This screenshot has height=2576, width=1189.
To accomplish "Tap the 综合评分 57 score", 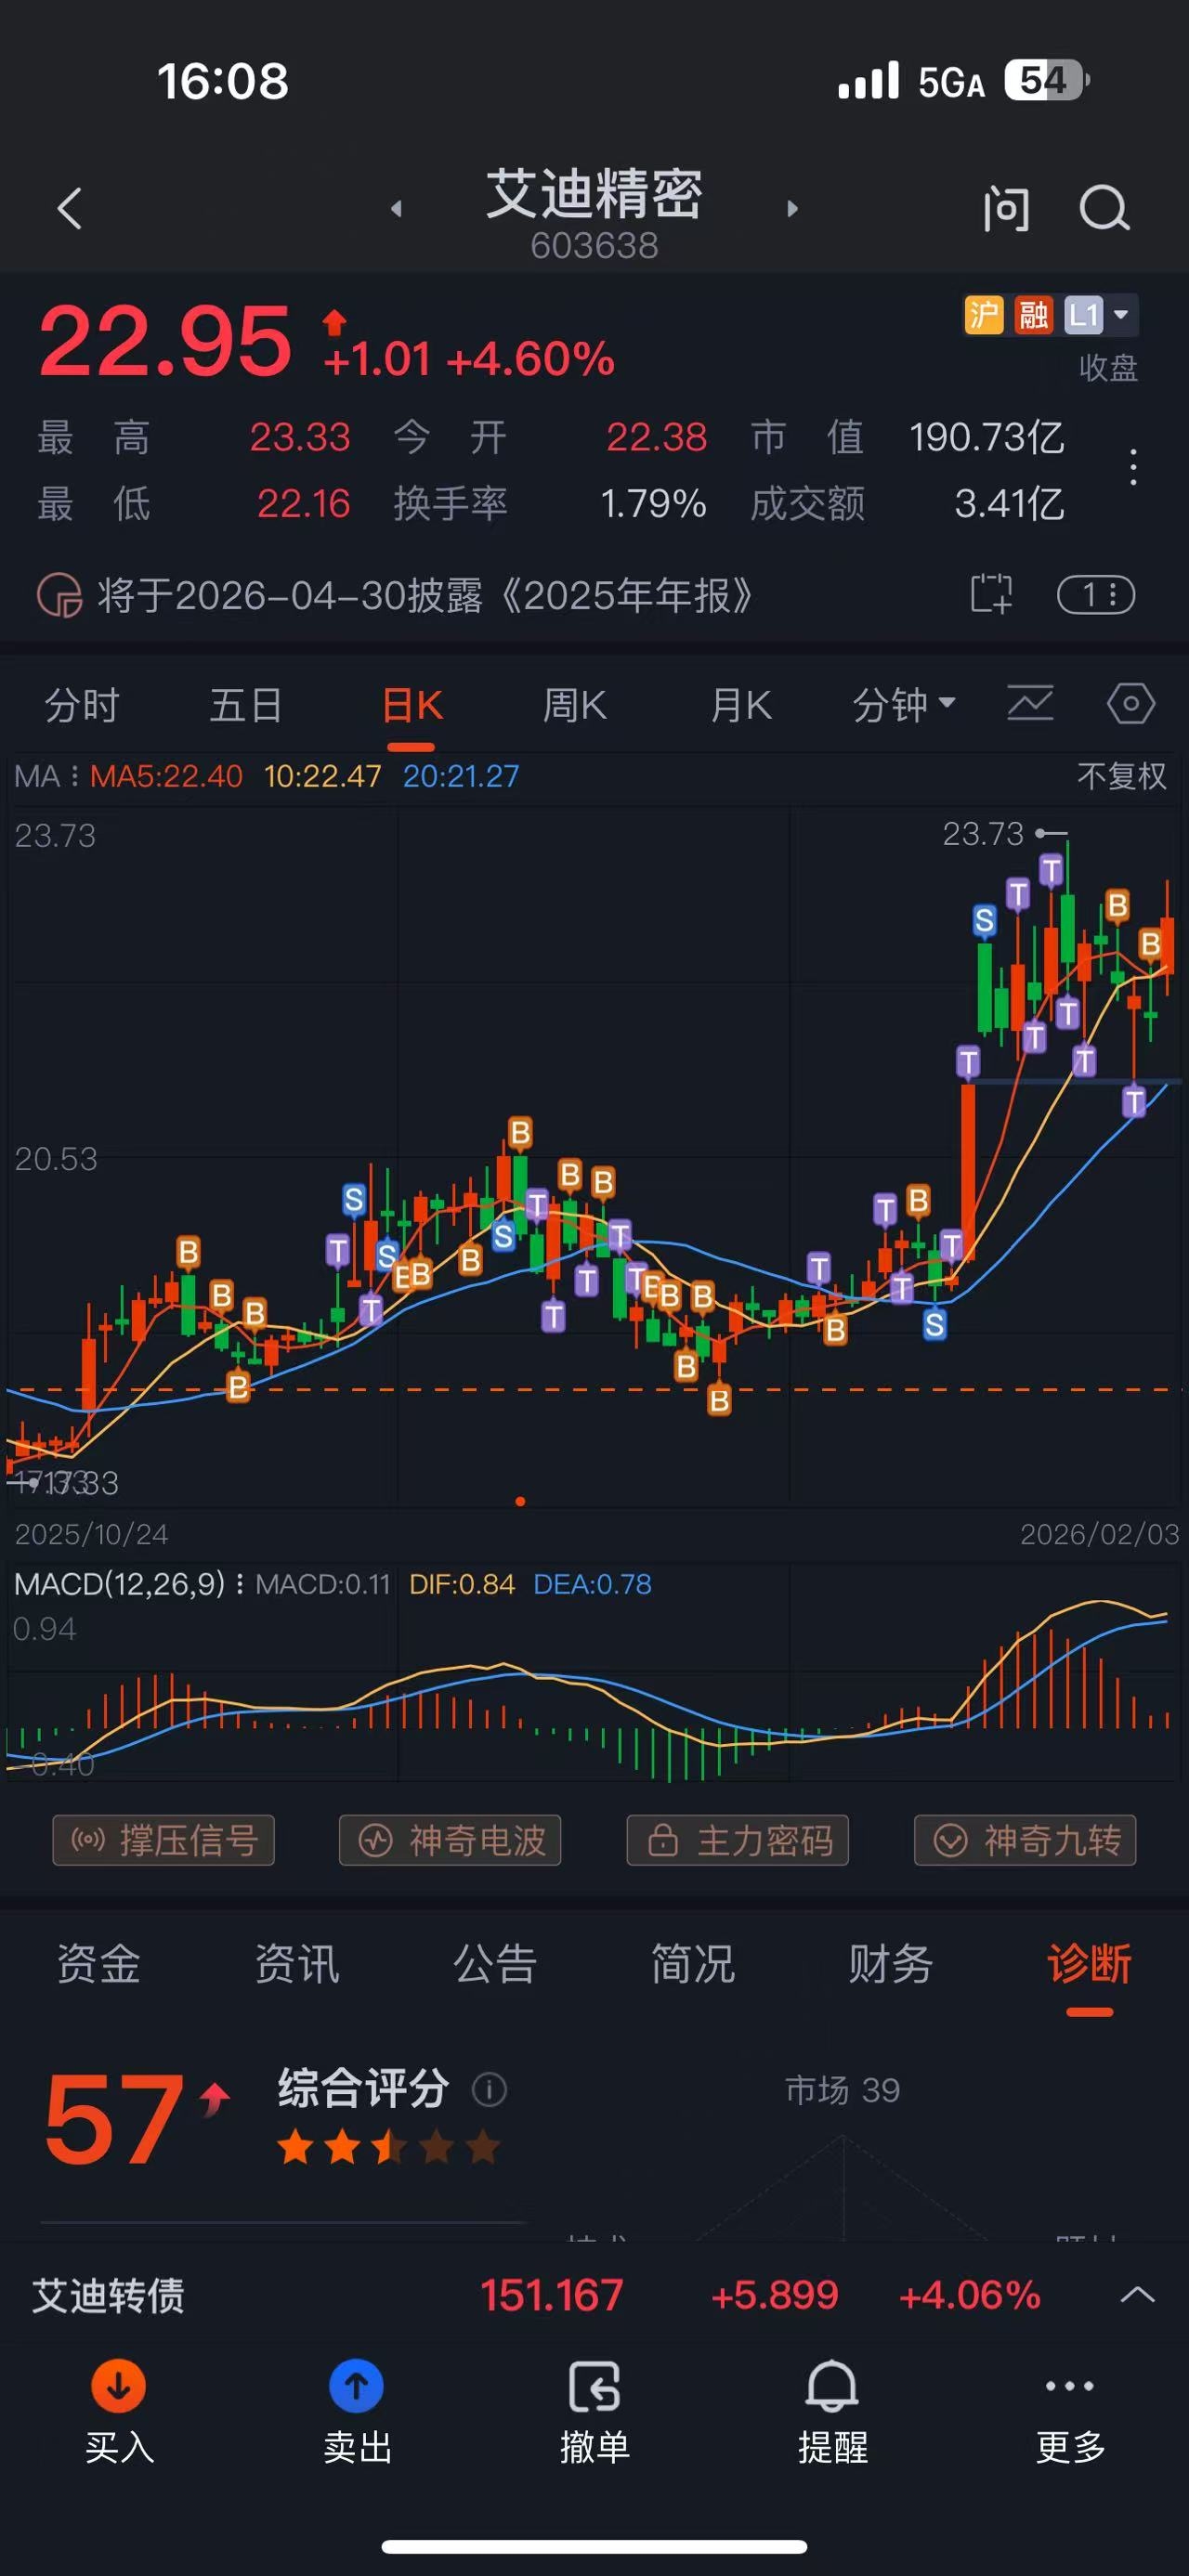I will [x=115, y=2119].
